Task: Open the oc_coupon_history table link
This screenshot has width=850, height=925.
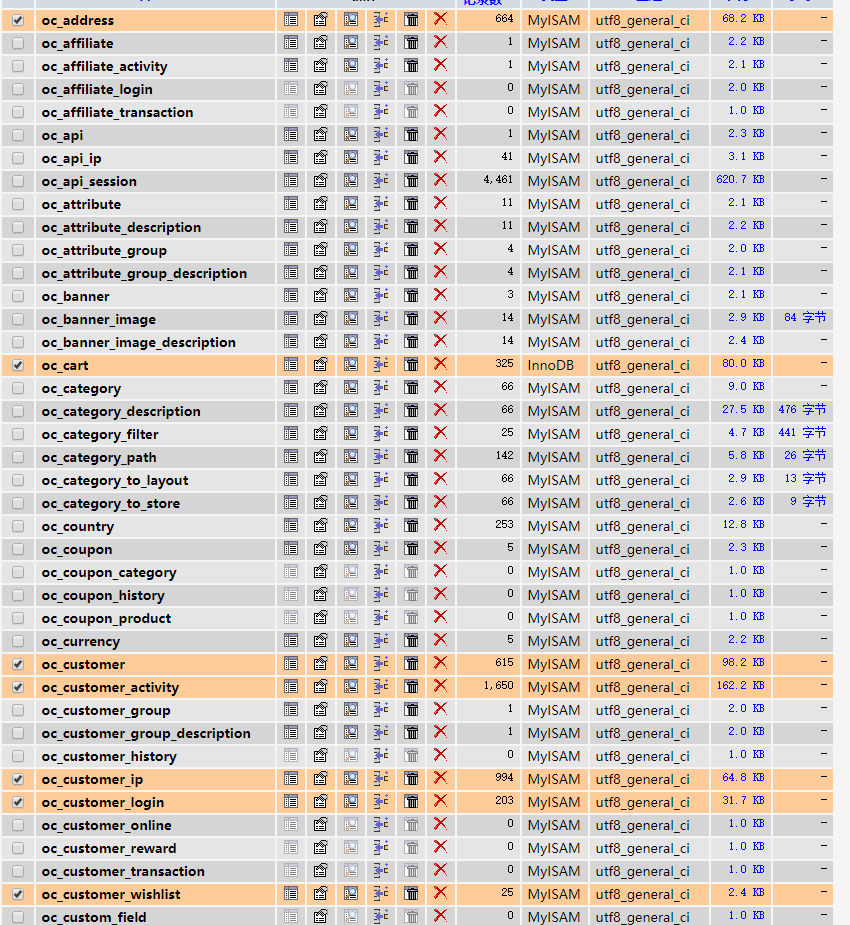Action: [103, 596]
